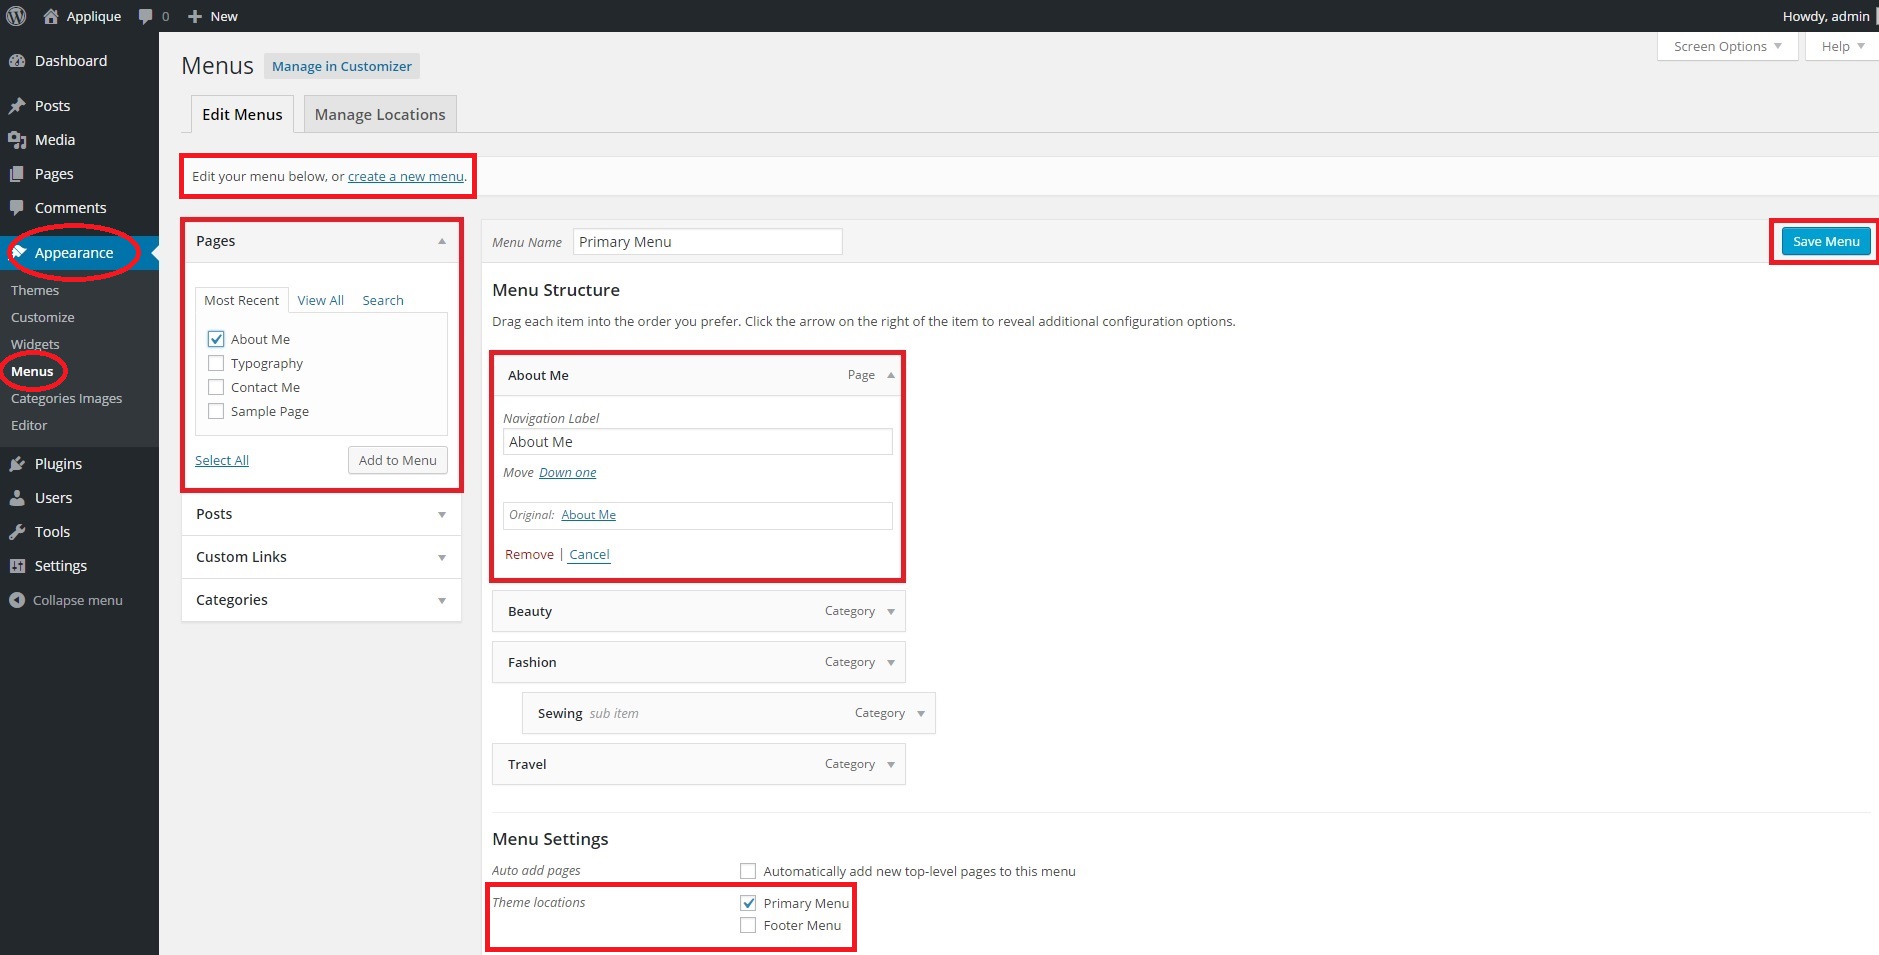Open the View All pages tab

pyautogui.click(x=320, y=300)
